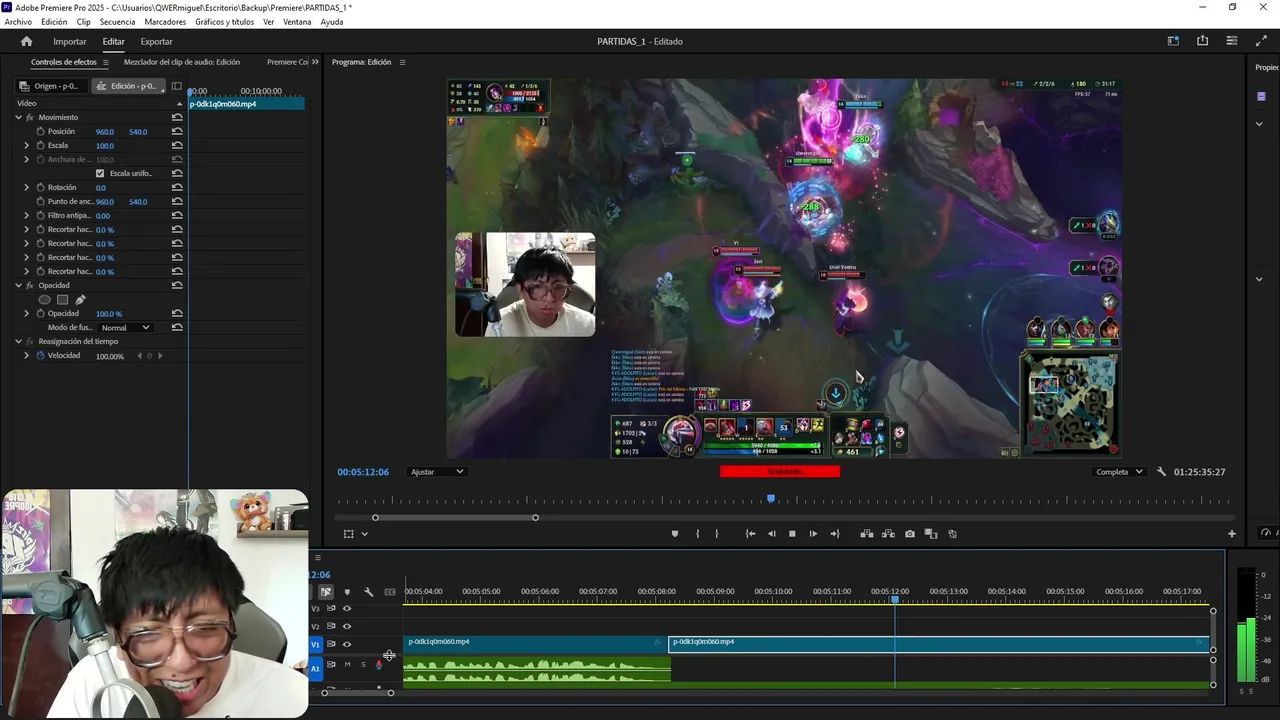Screen dimensions: 1280x720
Task: Toggle the Movimiento fx effect on/off
Action: tap(29, 117)
